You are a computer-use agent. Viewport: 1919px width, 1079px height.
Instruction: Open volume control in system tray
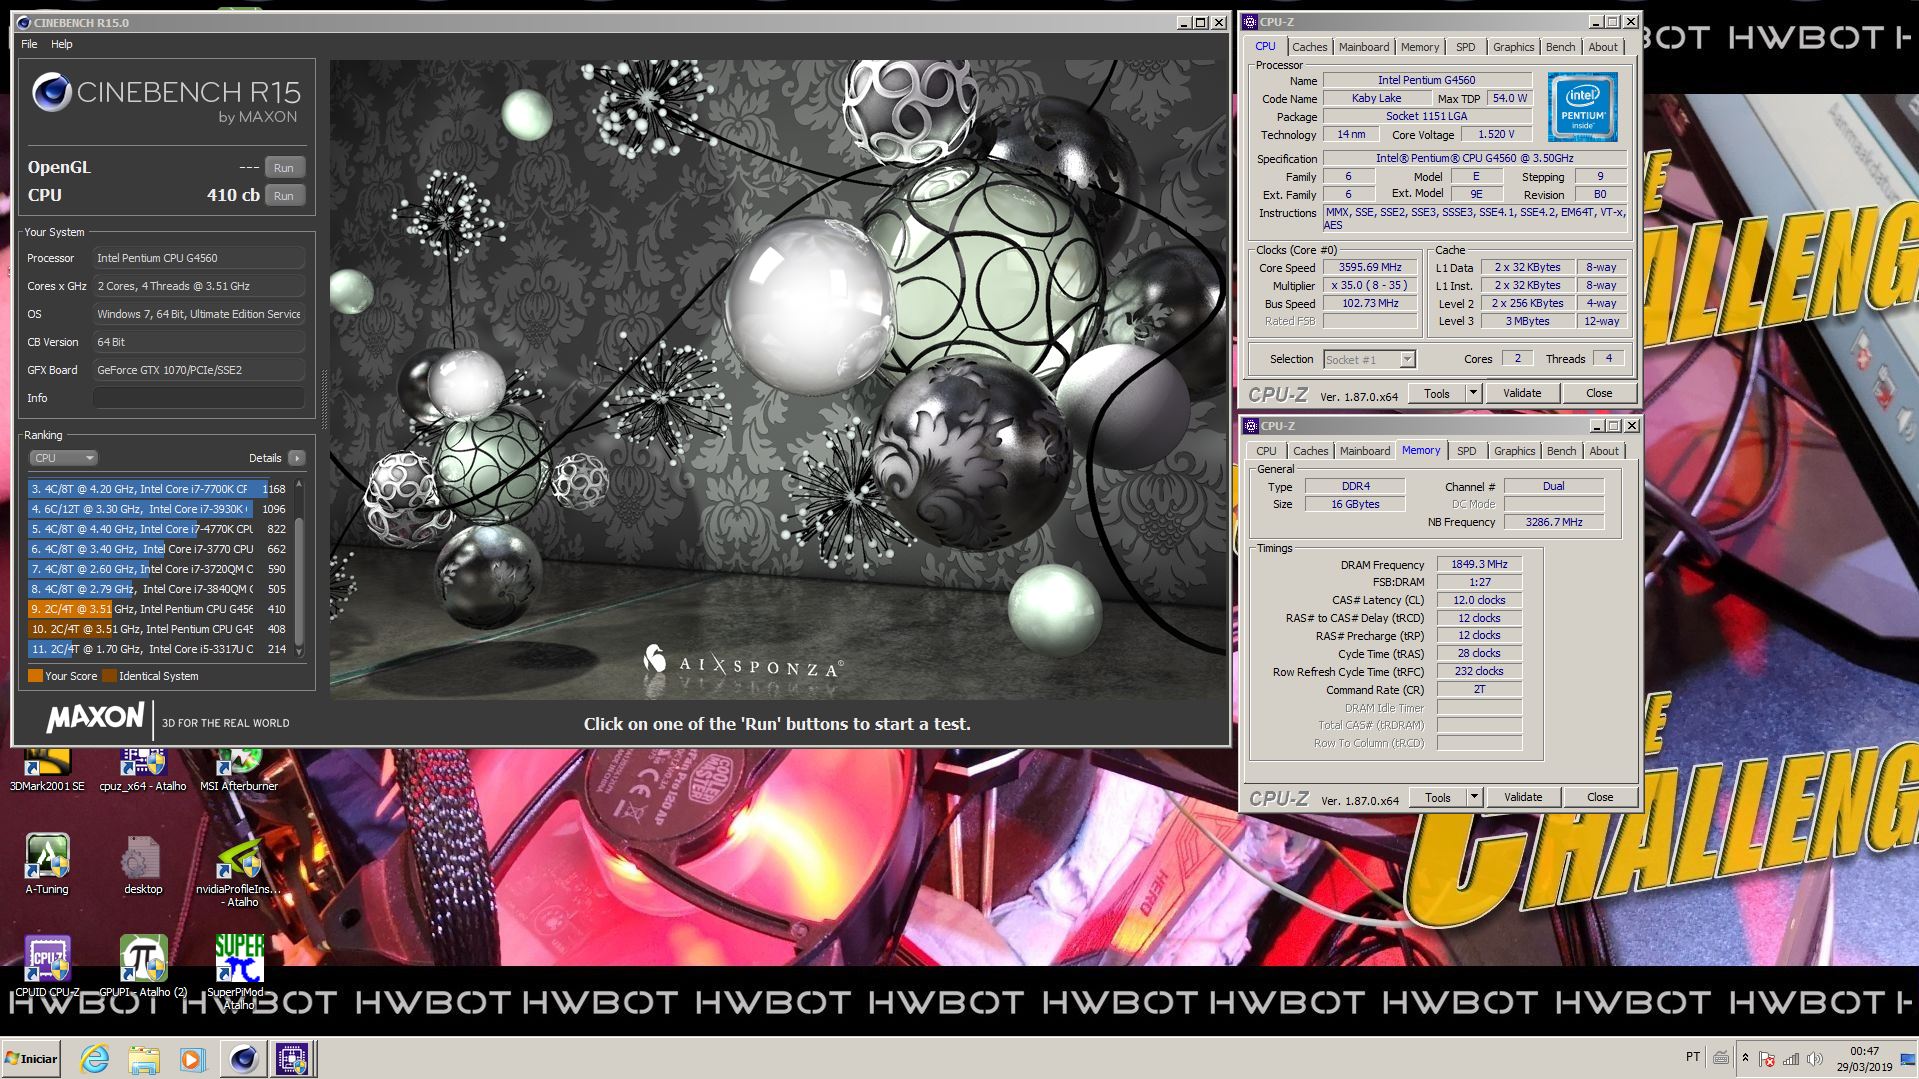[1815, 1058]
